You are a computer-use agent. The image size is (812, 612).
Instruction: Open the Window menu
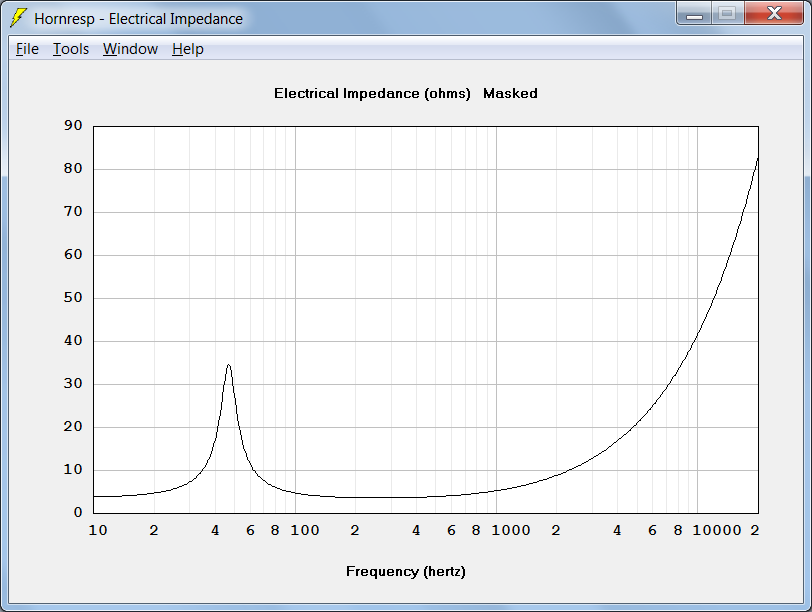(x=130, y=49)
